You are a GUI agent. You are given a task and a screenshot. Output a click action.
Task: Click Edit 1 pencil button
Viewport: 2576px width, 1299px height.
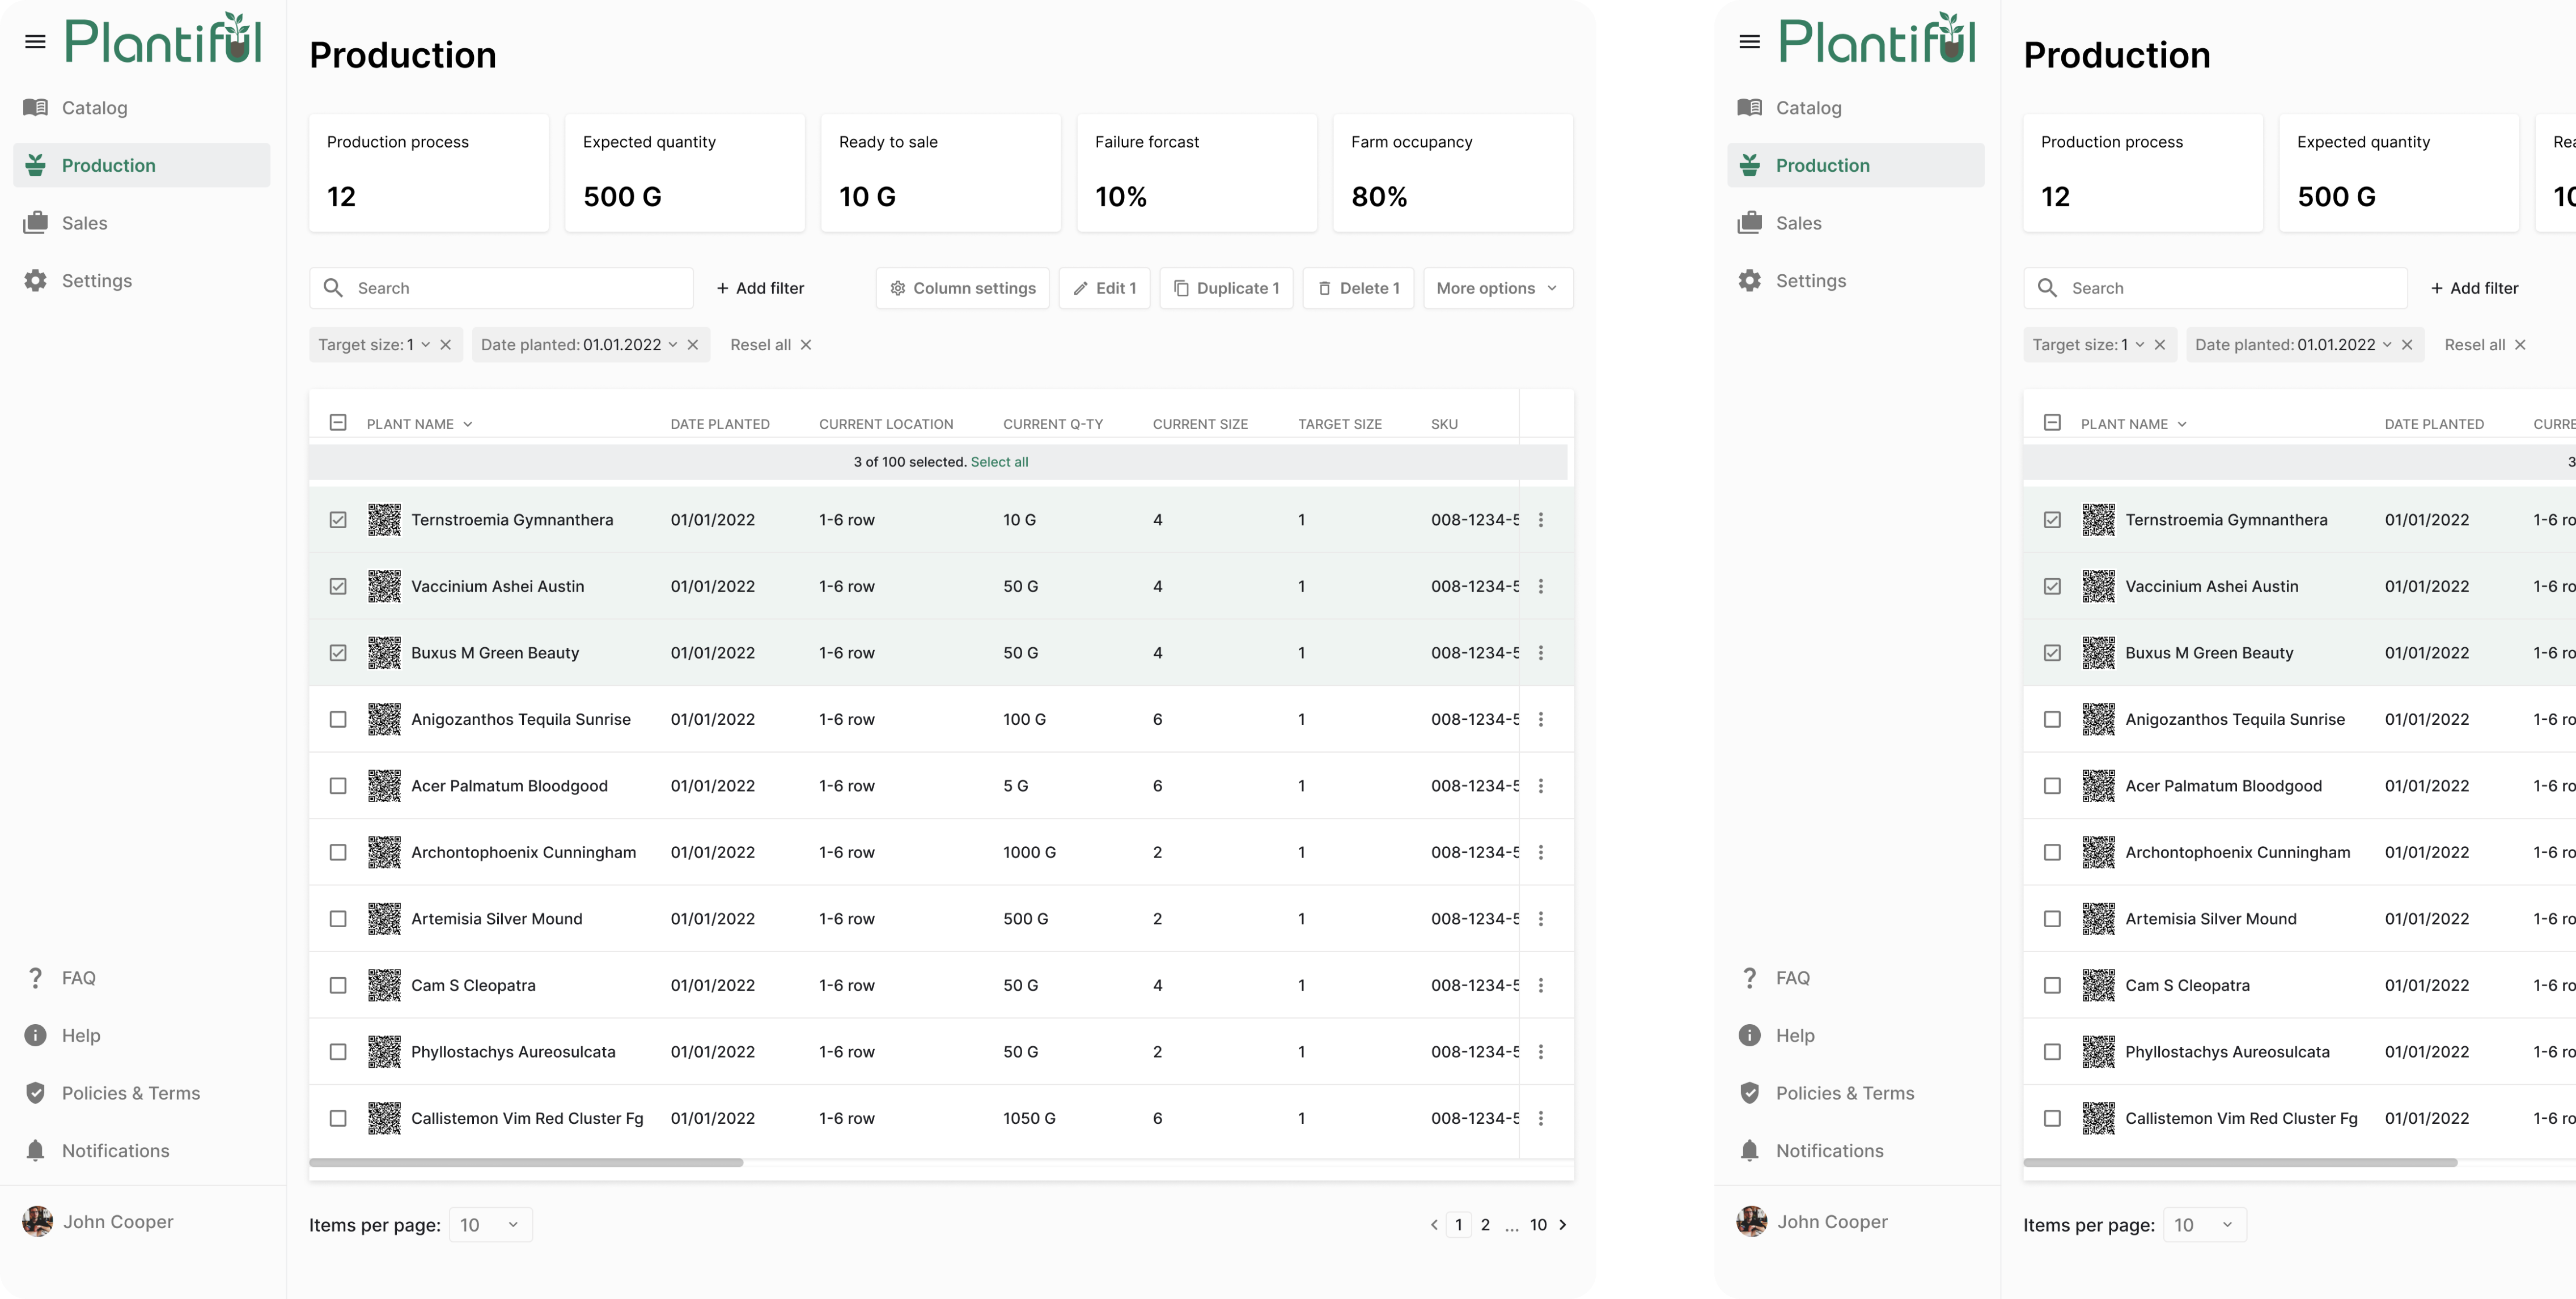[x=1104, y=288]
